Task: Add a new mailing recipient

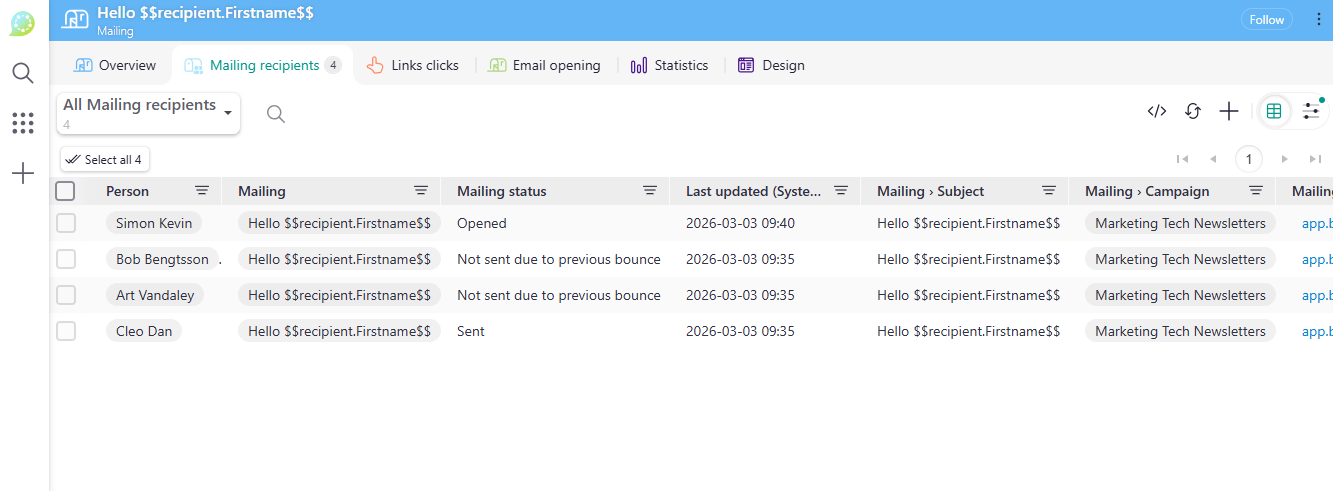Action: (1229, 112)
